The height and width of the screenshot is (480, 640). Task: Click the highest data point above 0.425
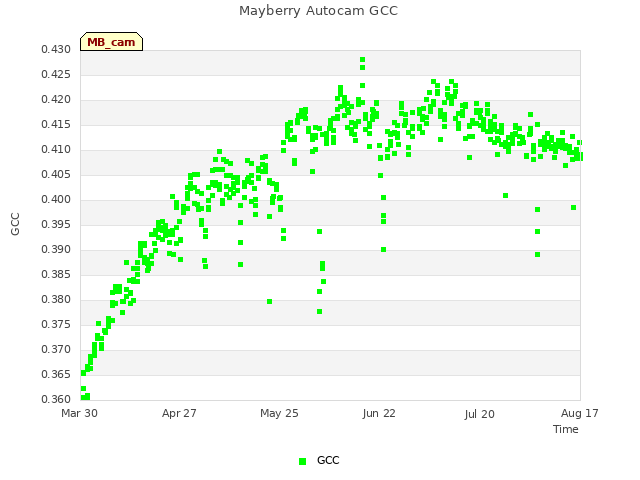click(x=362, y=60)
